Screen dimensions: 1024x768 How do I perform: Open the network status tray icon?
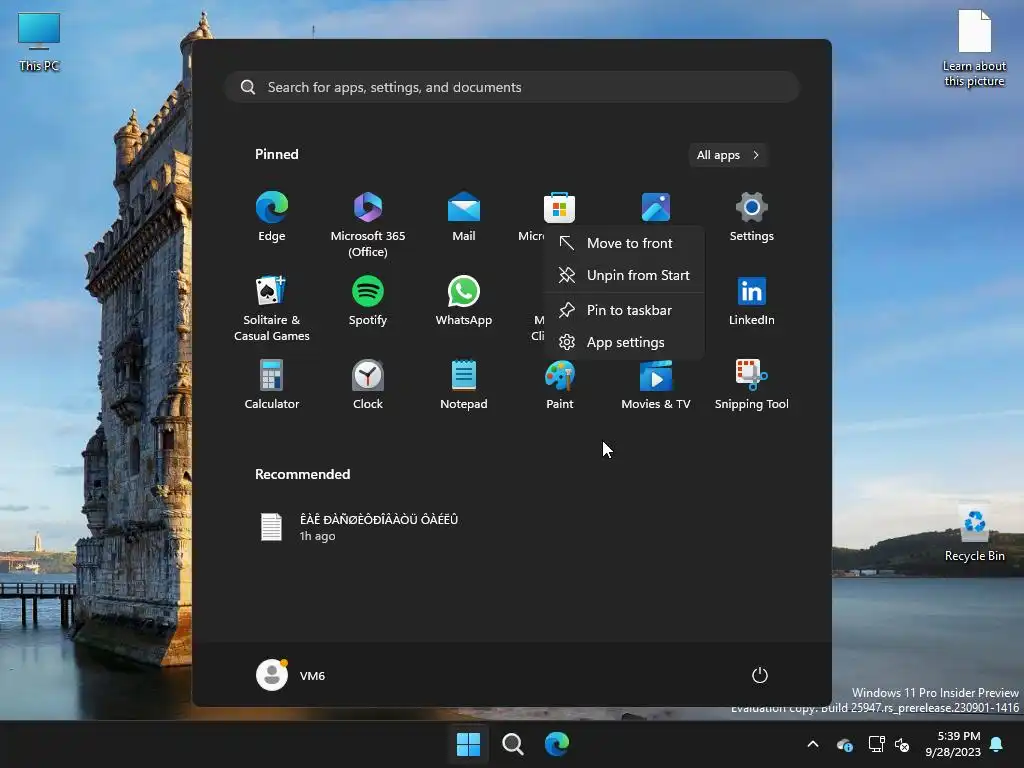click(x=876, y=744)
